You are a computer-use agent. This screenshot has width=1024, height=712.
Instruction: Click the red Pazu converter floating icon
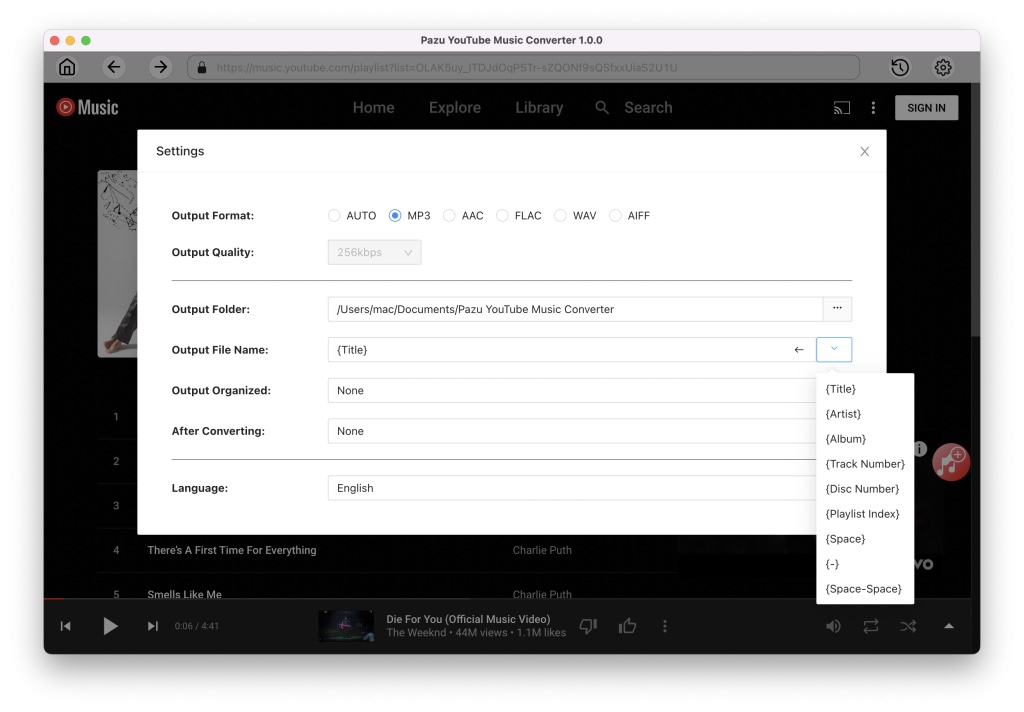[950, 462]
